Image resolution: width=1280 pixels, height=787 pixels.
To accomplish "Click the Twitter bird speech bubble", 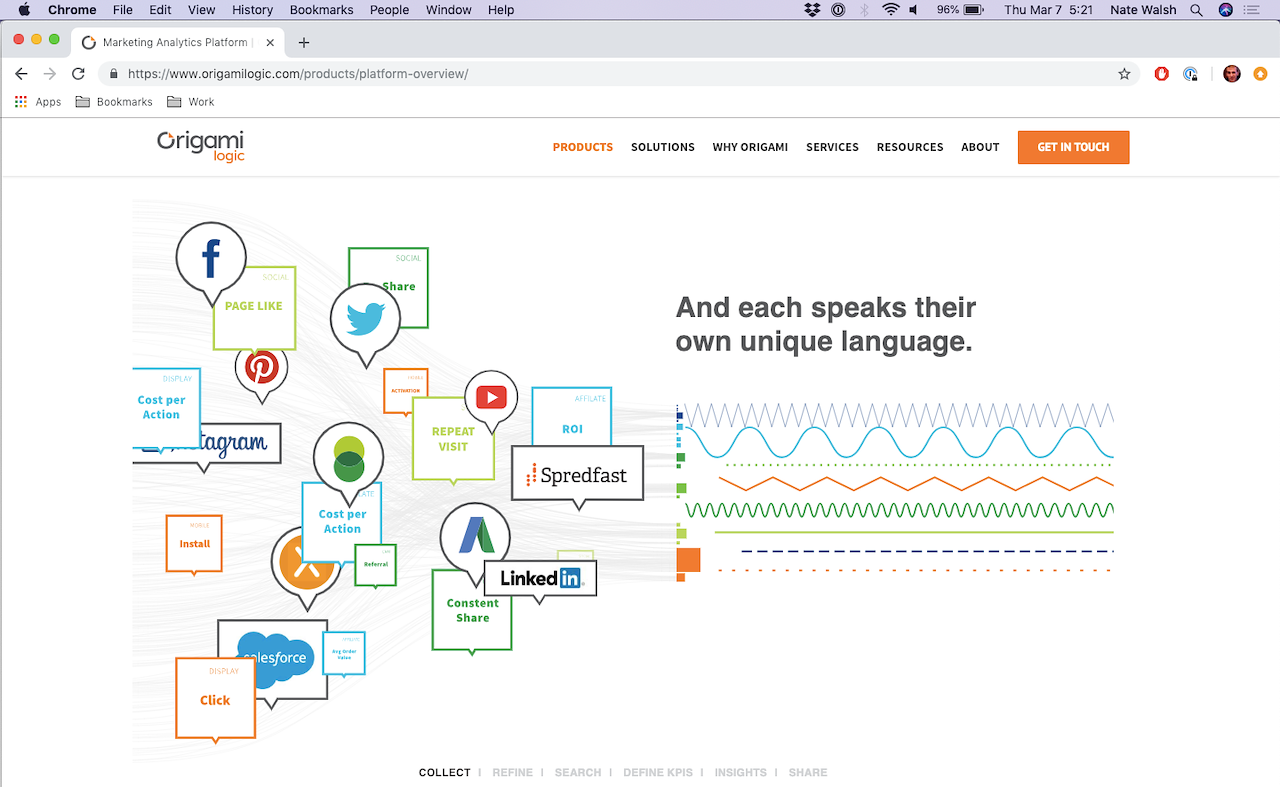I will 366,320.
